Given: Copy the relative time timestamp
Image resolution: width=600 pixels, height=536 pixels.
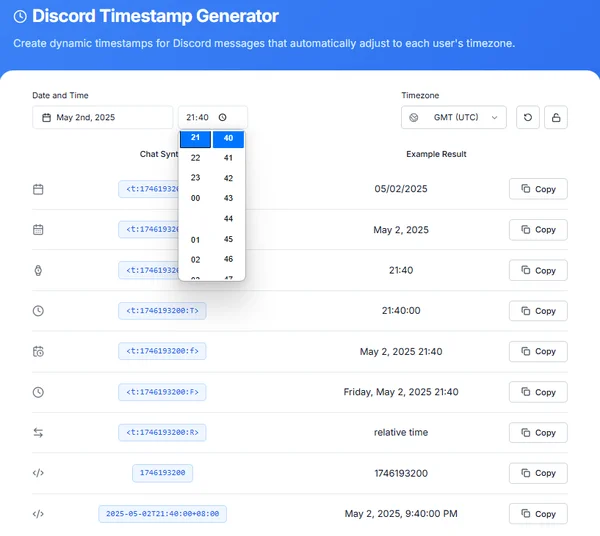Looking at the screenshot, I should pyautogui.click(x=538, y=433).
